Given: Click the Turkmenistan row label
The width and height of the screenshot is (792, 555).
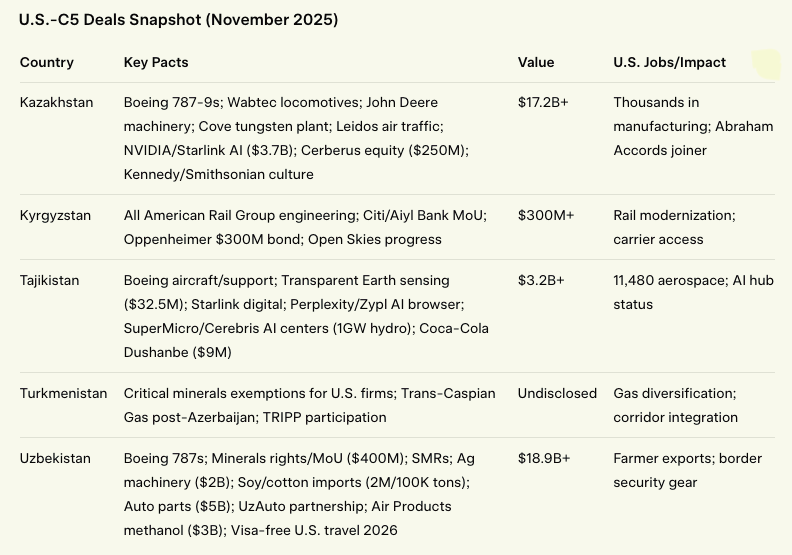Looking at the screenshot, I should (x=63, y=393).
